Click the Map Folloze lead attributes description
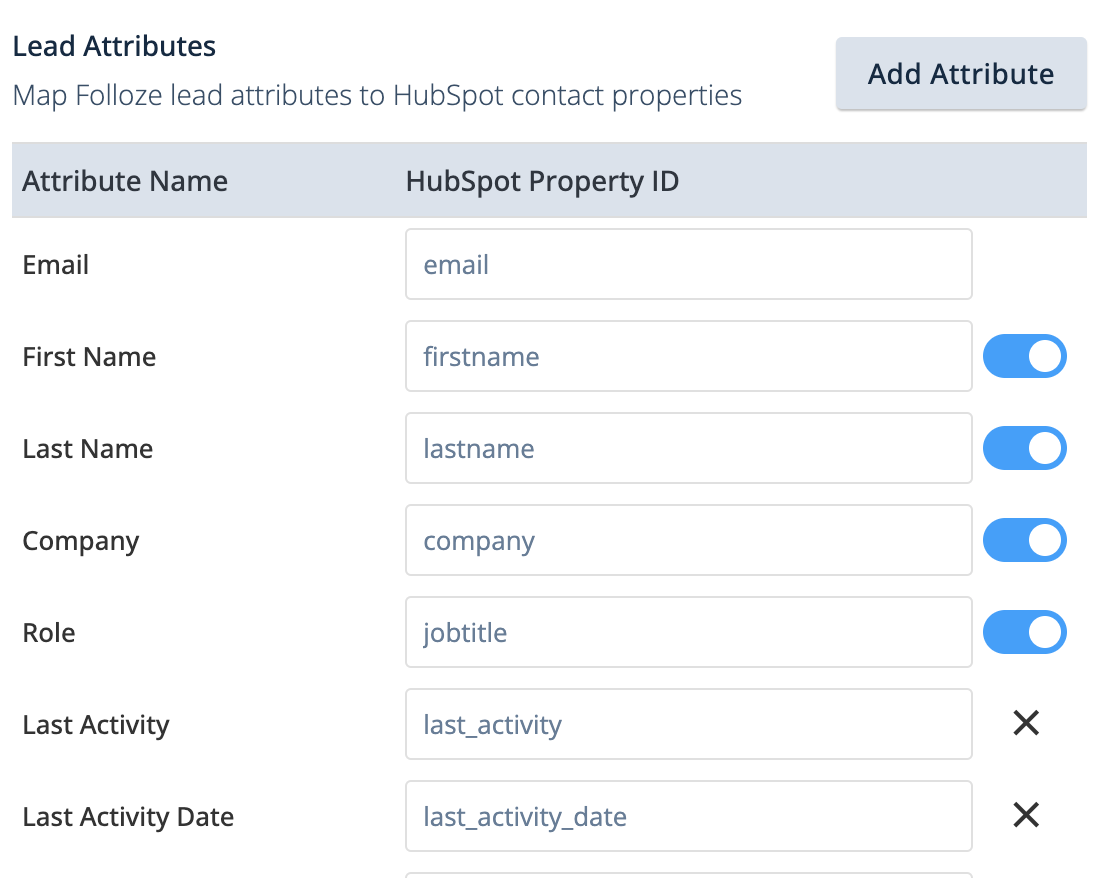1114x878 pixels. (377, 96)
